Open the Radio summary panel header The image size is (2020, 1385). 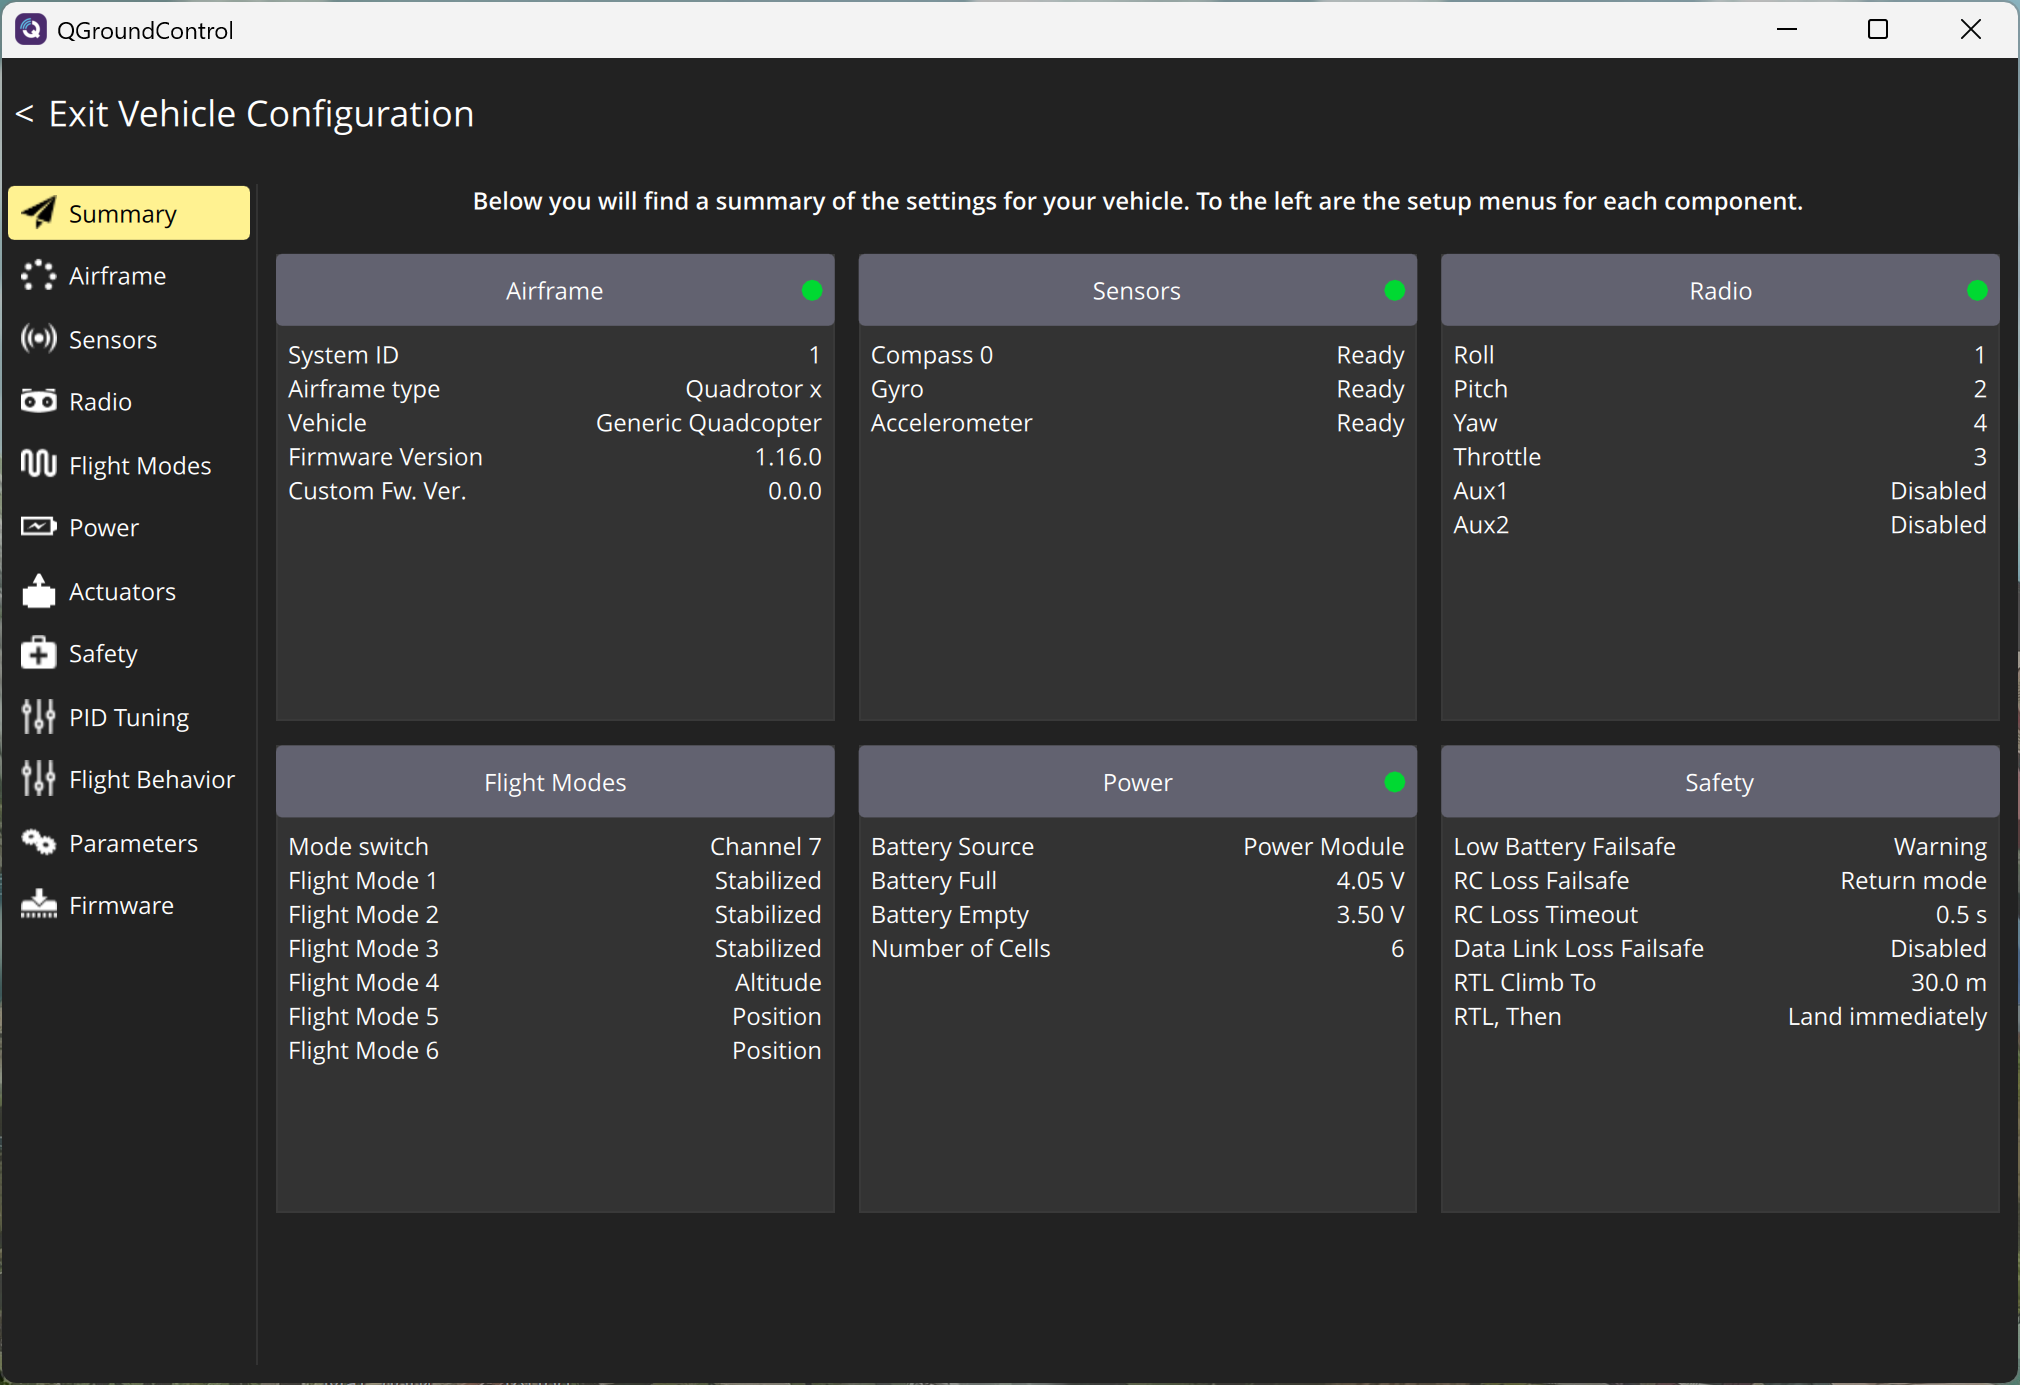click(x=1719, y=290)
